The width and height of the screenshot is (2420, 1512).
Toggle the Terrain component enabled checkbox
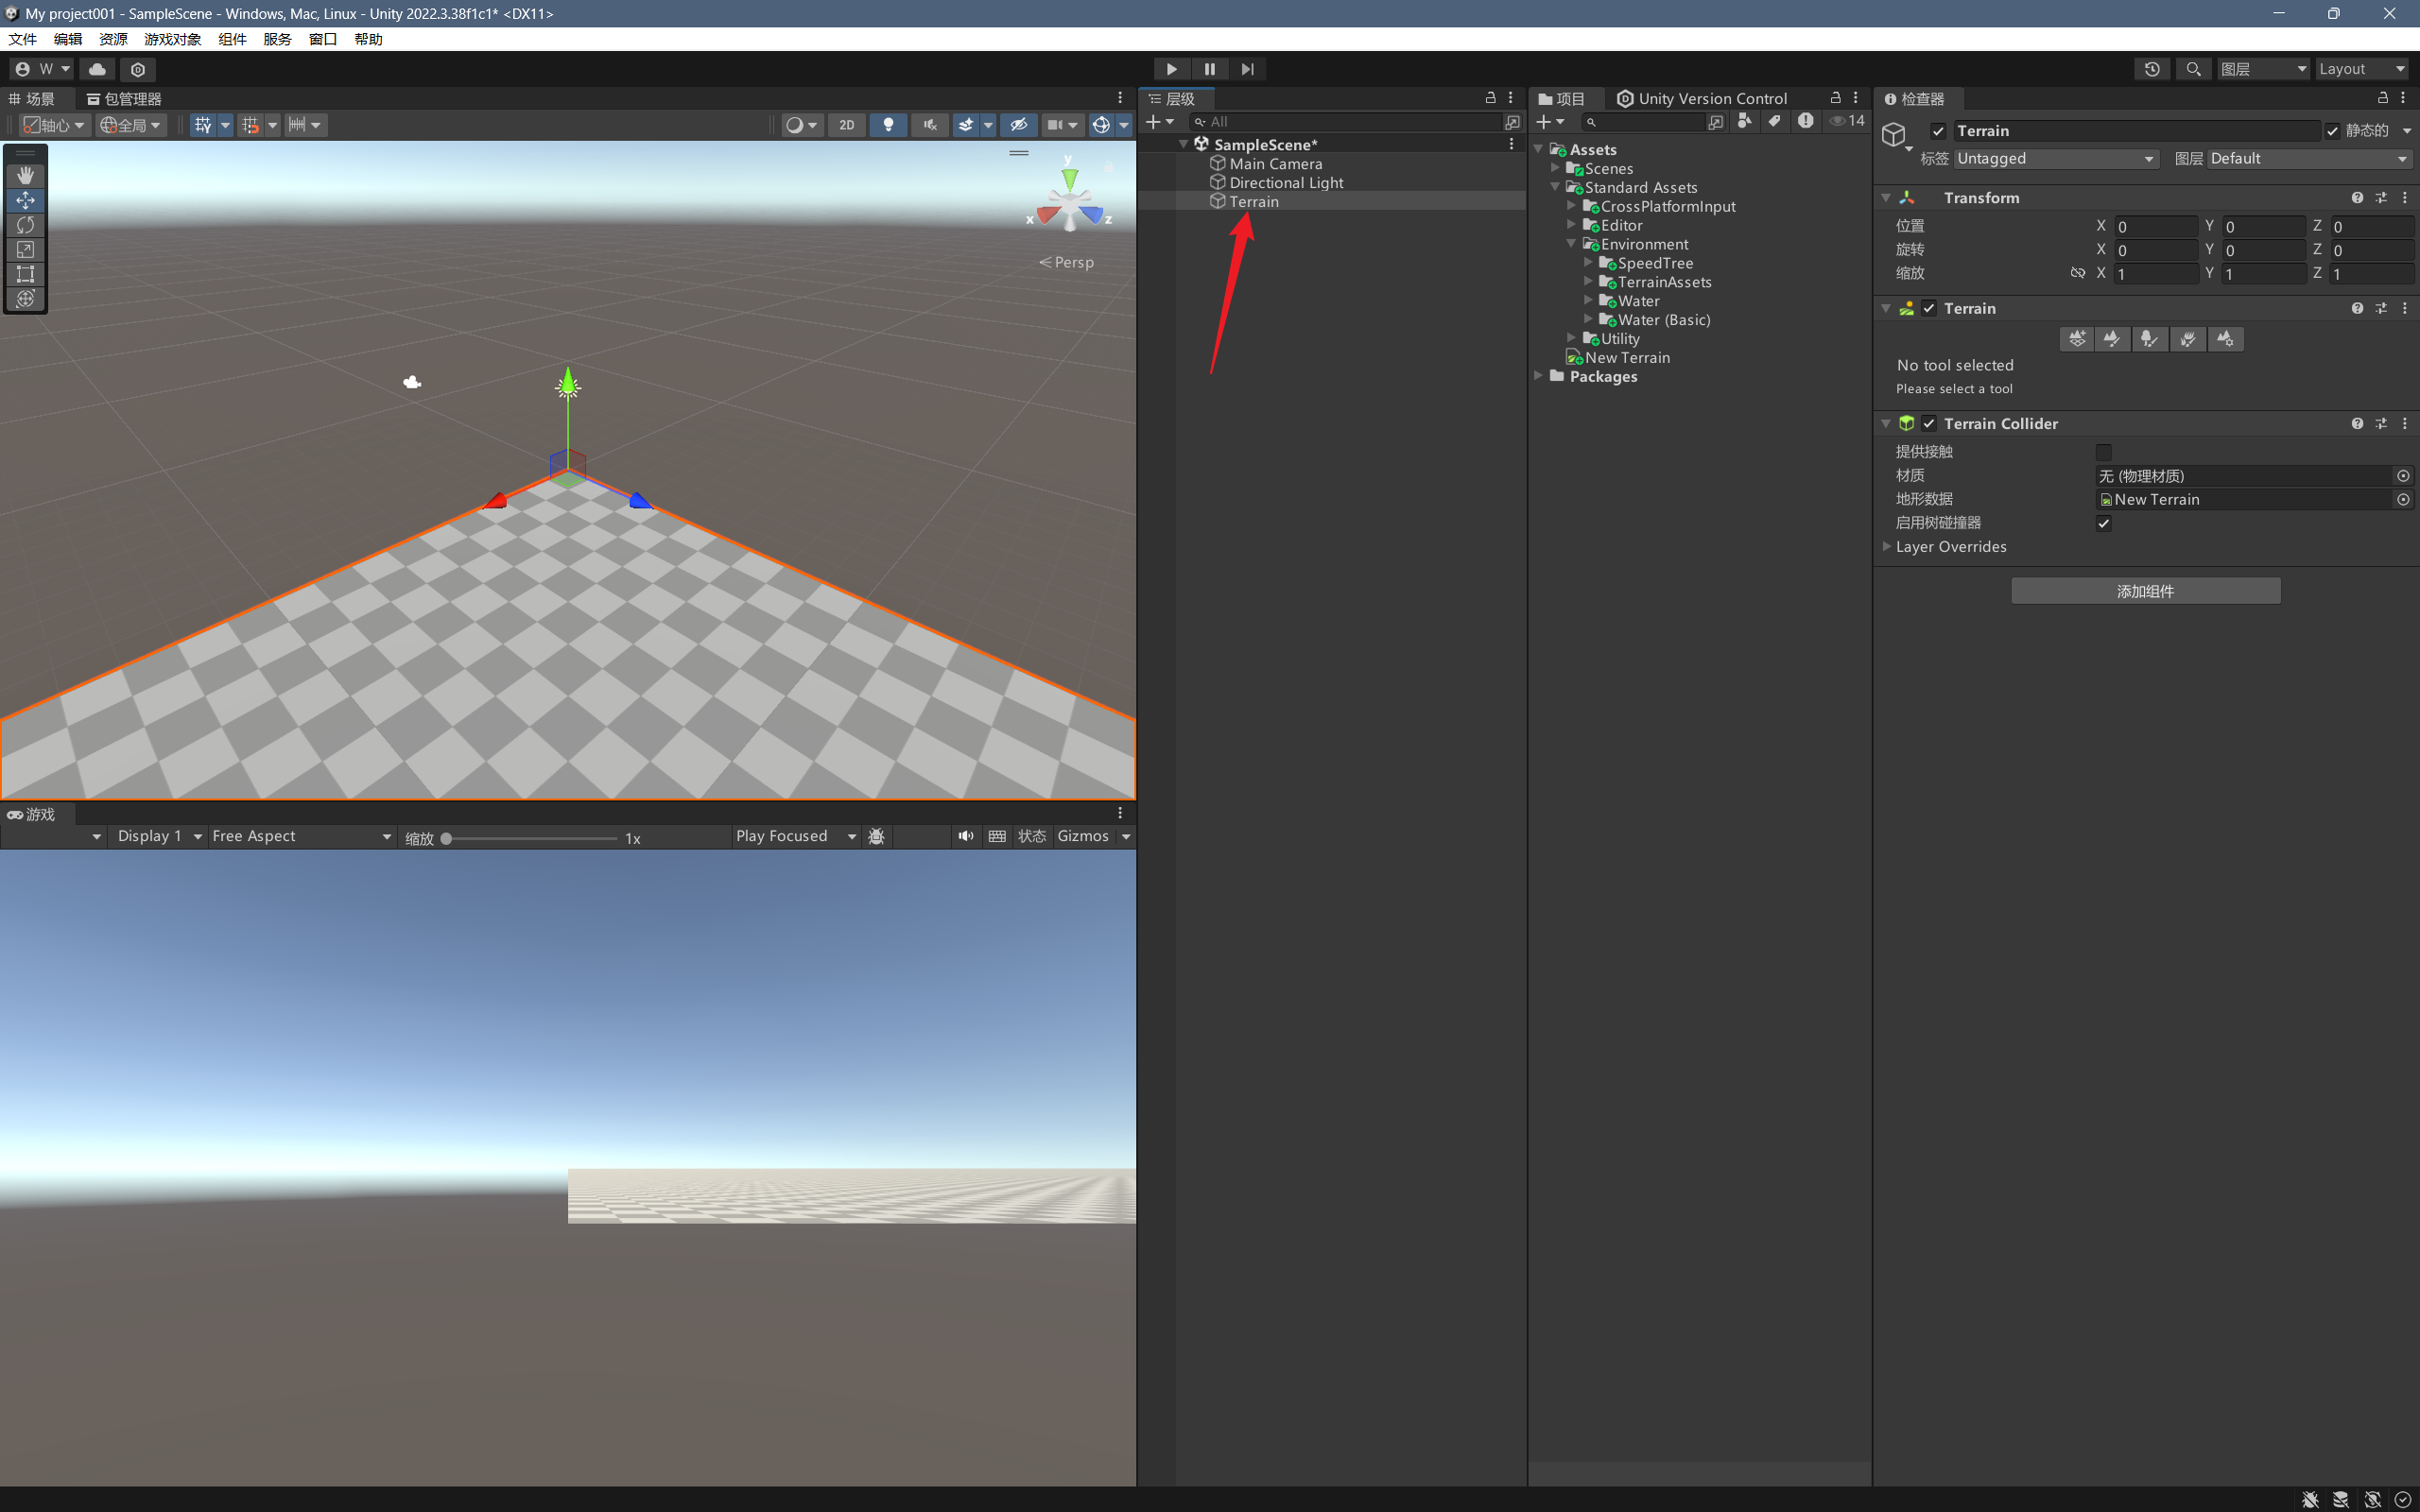[1929, 309]
